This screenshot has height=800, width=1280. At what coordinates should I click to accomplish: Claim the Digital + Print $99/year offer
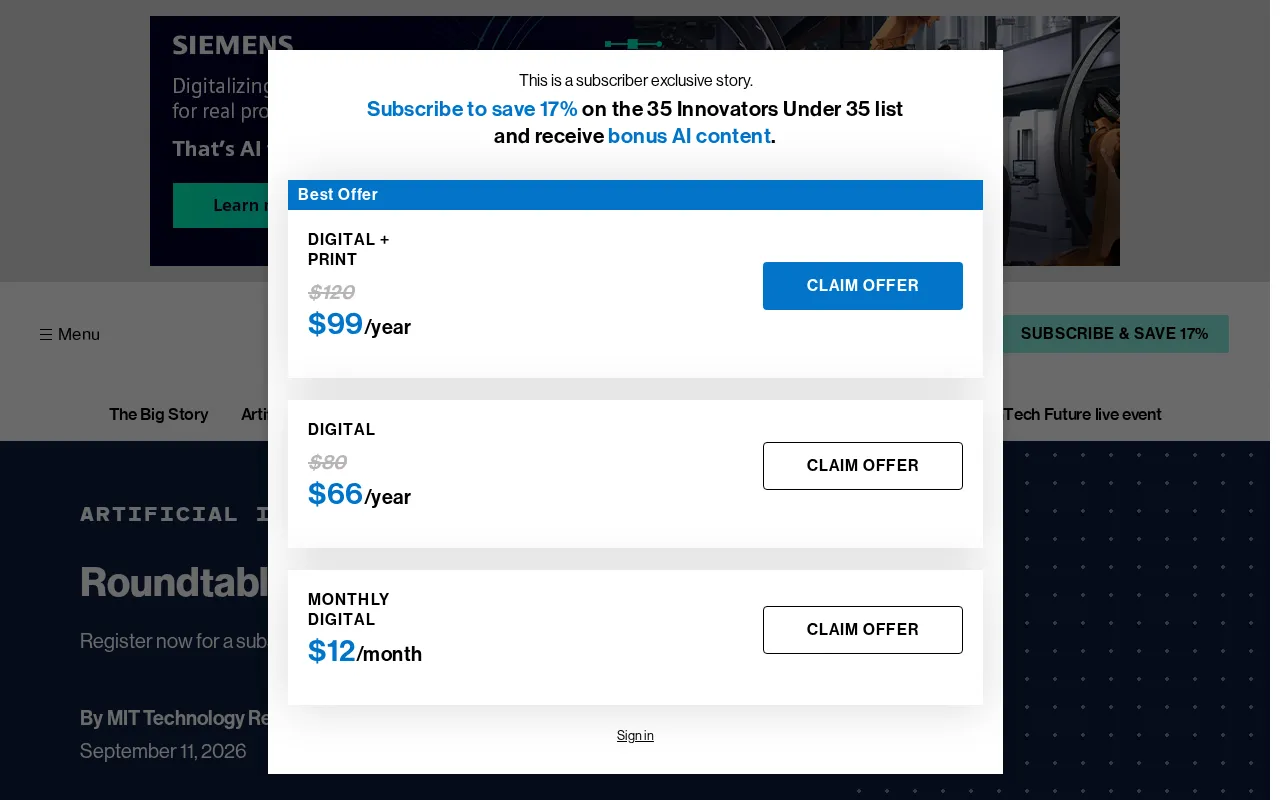click(x=862, y=286)
